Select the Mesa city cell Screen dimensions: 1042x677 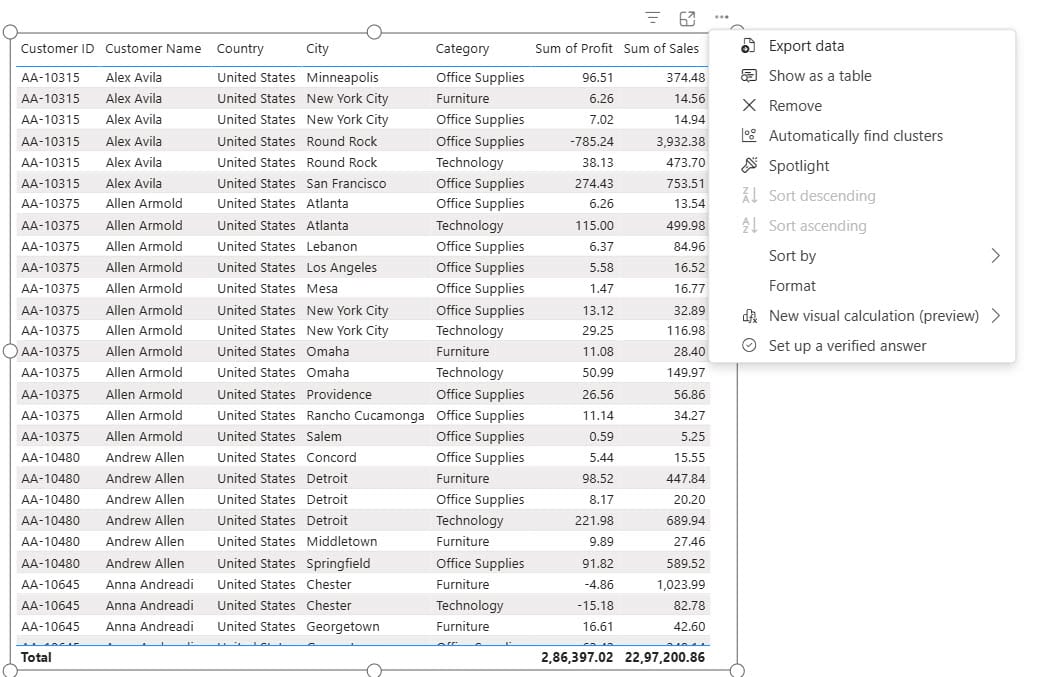pos(322,289)
